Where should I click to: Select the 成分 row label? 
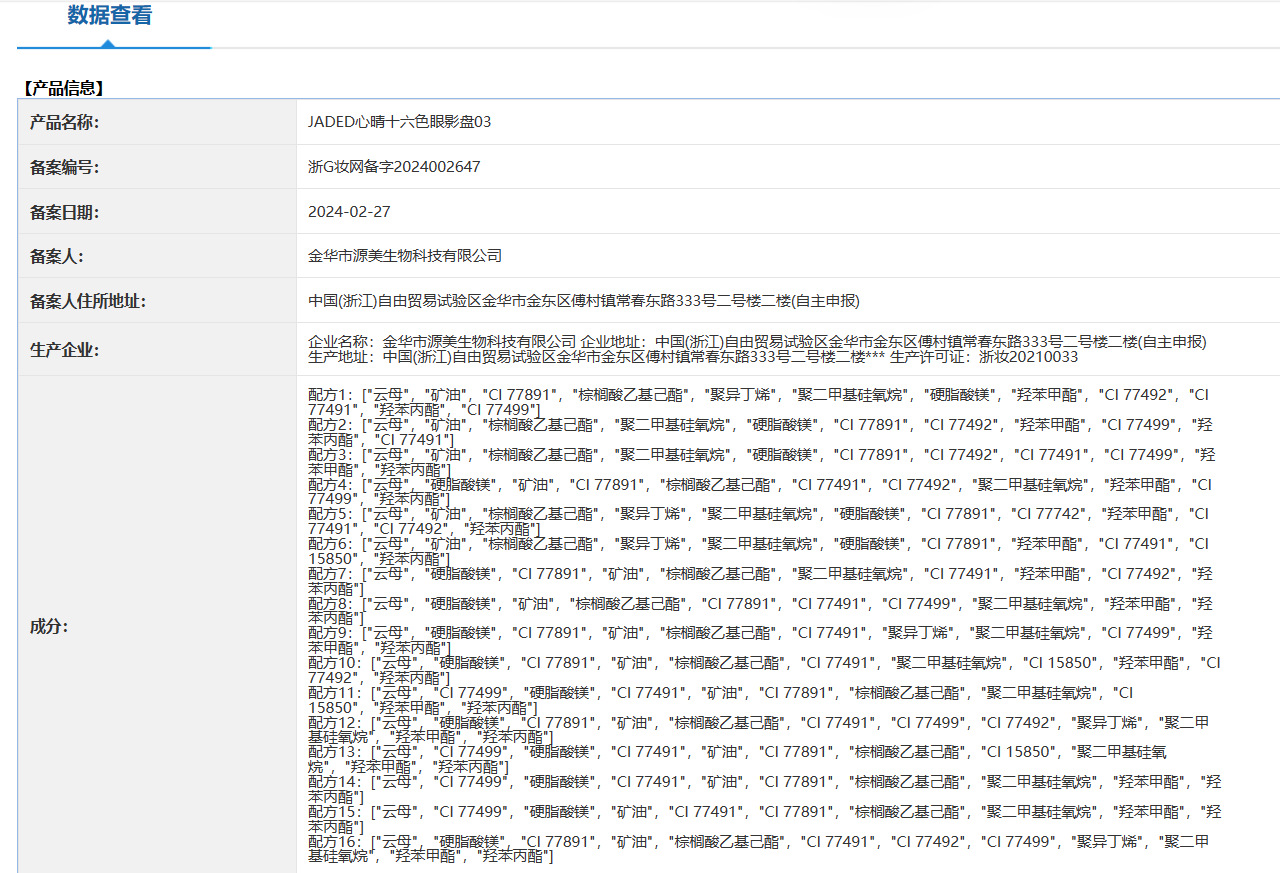click(x=49, y=626)
